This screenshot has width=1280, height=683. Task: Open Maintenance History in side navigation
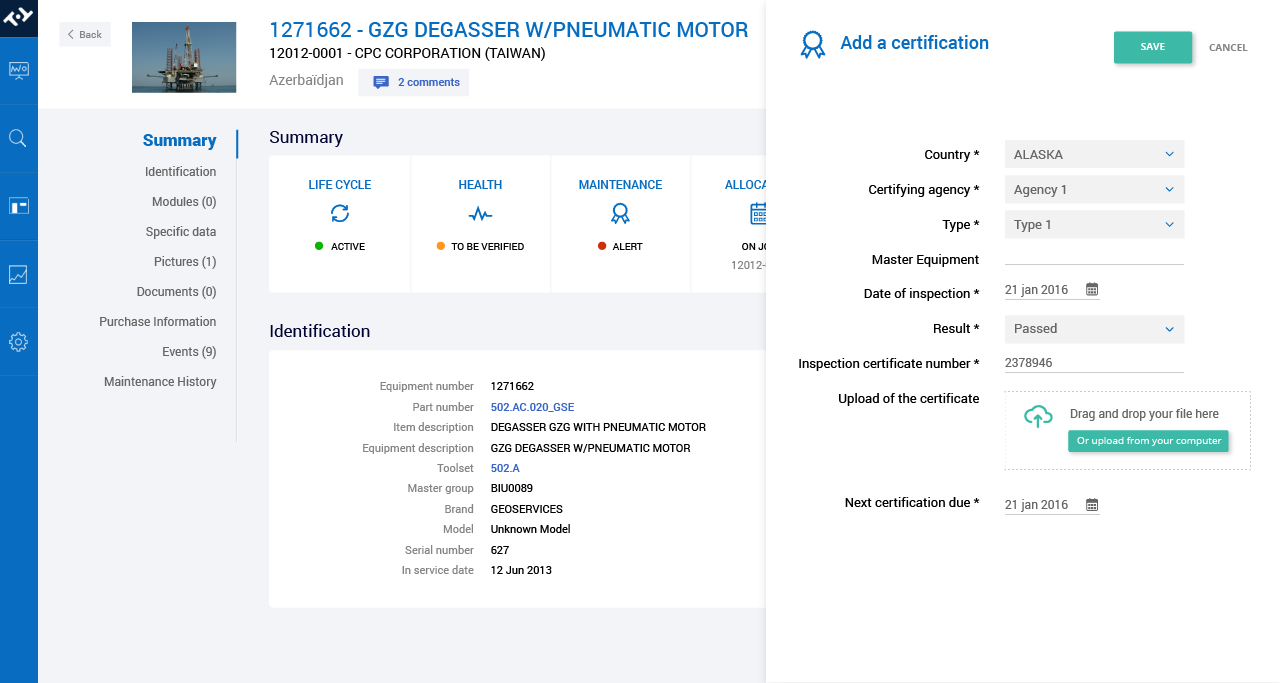[x=160, y=382]
